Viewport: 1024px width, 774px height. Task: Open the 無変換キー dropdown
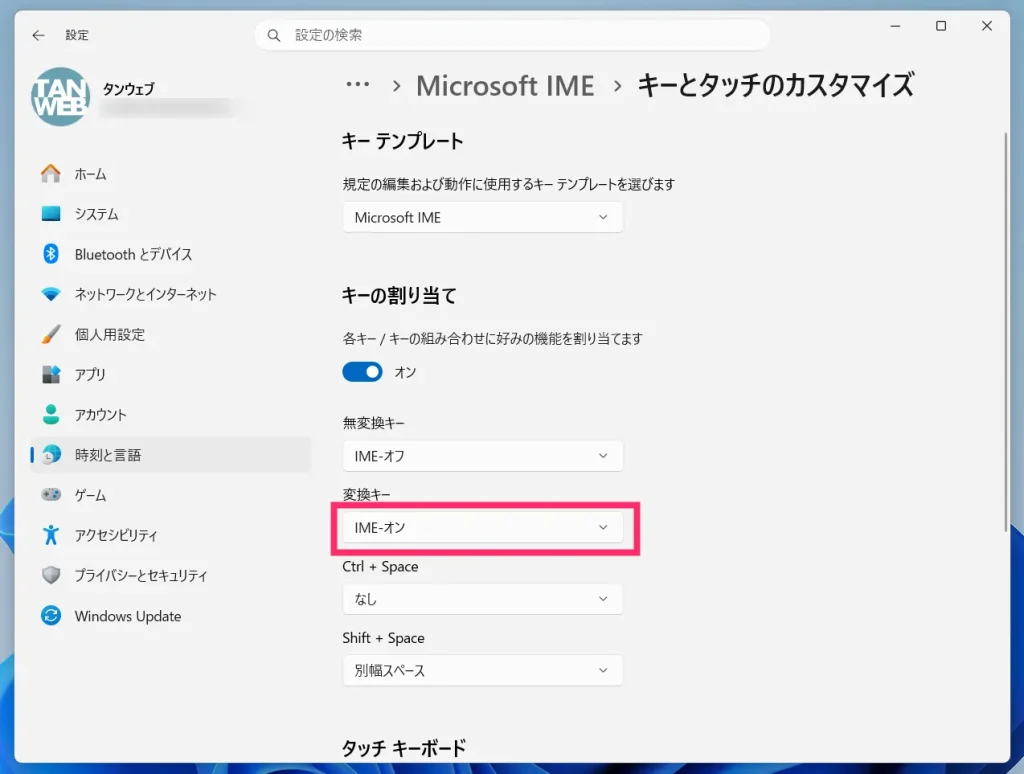tap(483, 456)
